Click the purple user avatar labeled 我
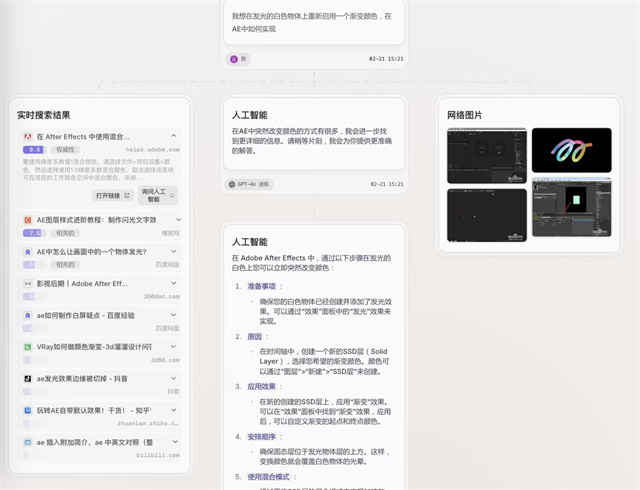The height and width of the screenshot is (490, 640). point(234,59)
